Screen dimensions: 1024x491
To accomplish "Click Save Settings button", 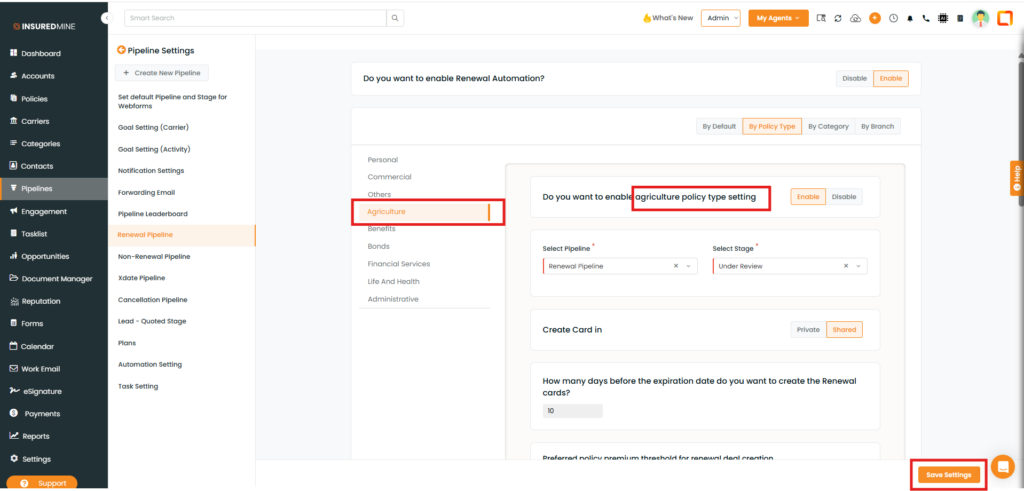I will click(x=948, y=474).
